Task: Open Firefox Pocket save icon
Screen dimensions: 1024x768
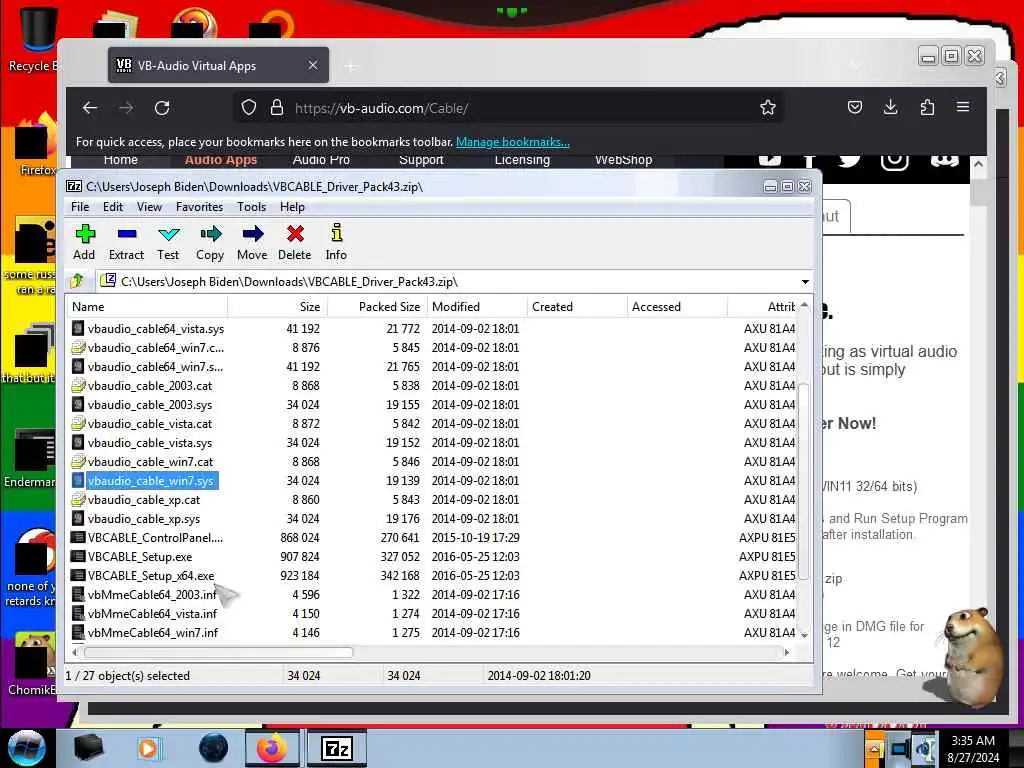Action: point(855,107)
